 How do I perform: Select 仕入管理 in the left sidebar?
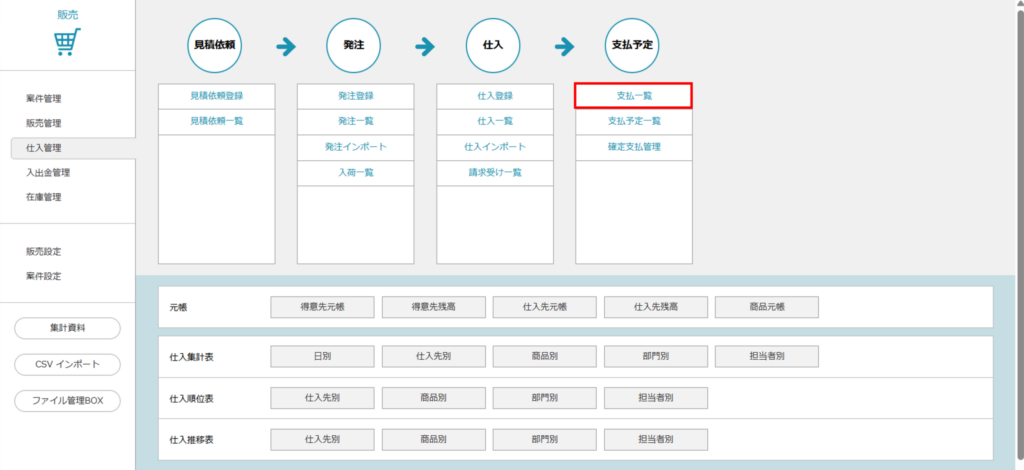[44, 148]
